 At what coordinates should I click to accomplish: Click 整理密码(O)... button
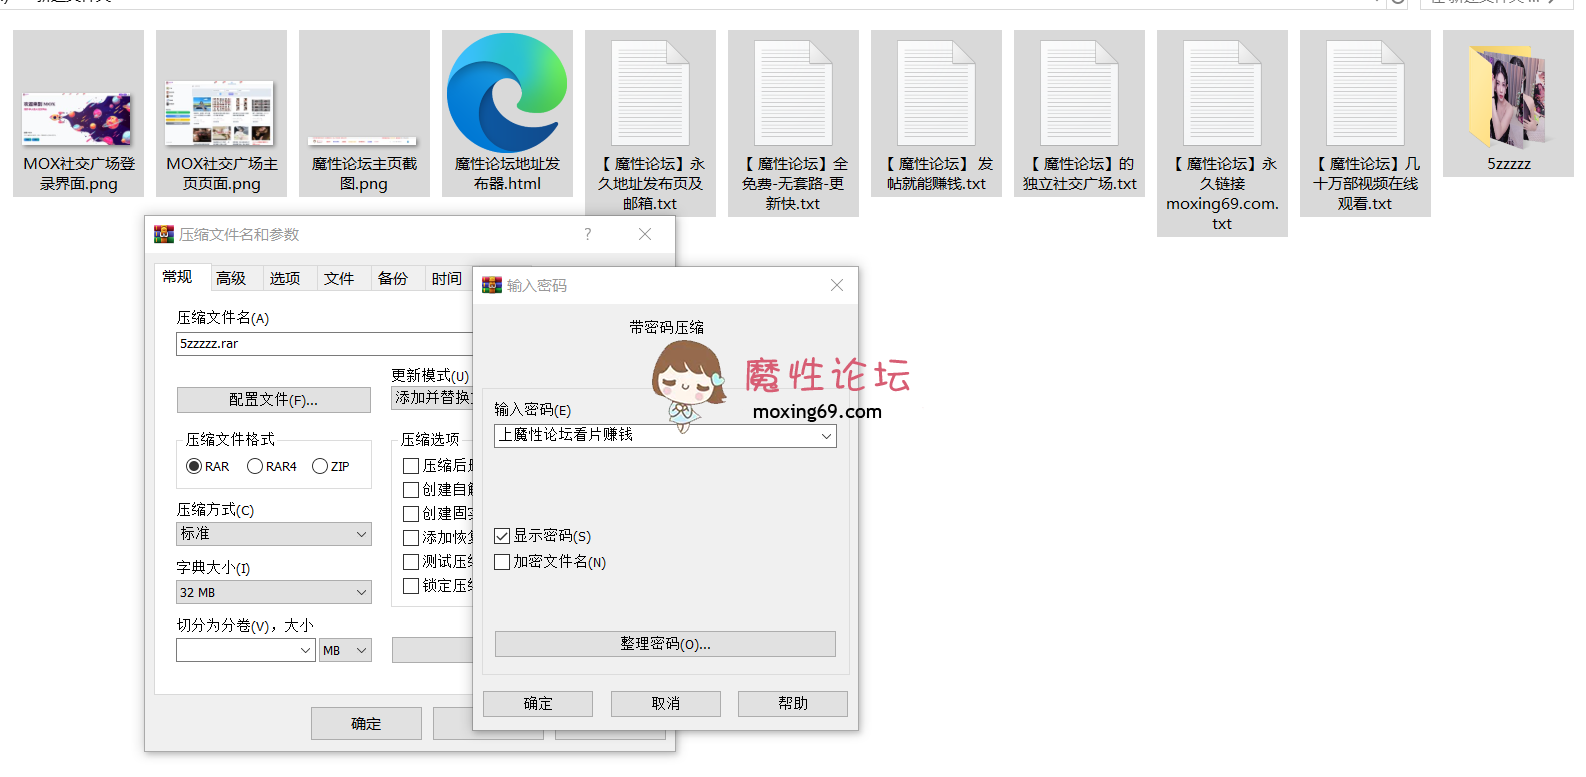[x=665, y=644]
